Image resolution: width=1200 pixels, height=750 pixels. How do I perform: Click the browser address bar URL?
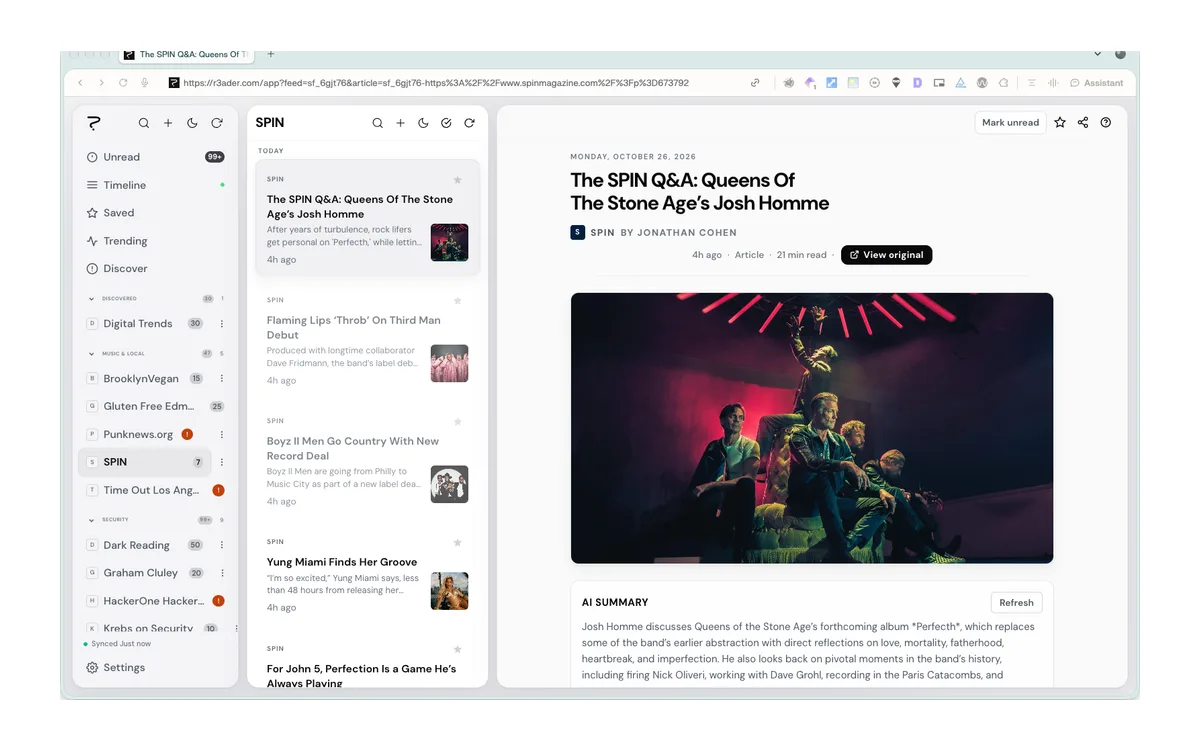436,83
